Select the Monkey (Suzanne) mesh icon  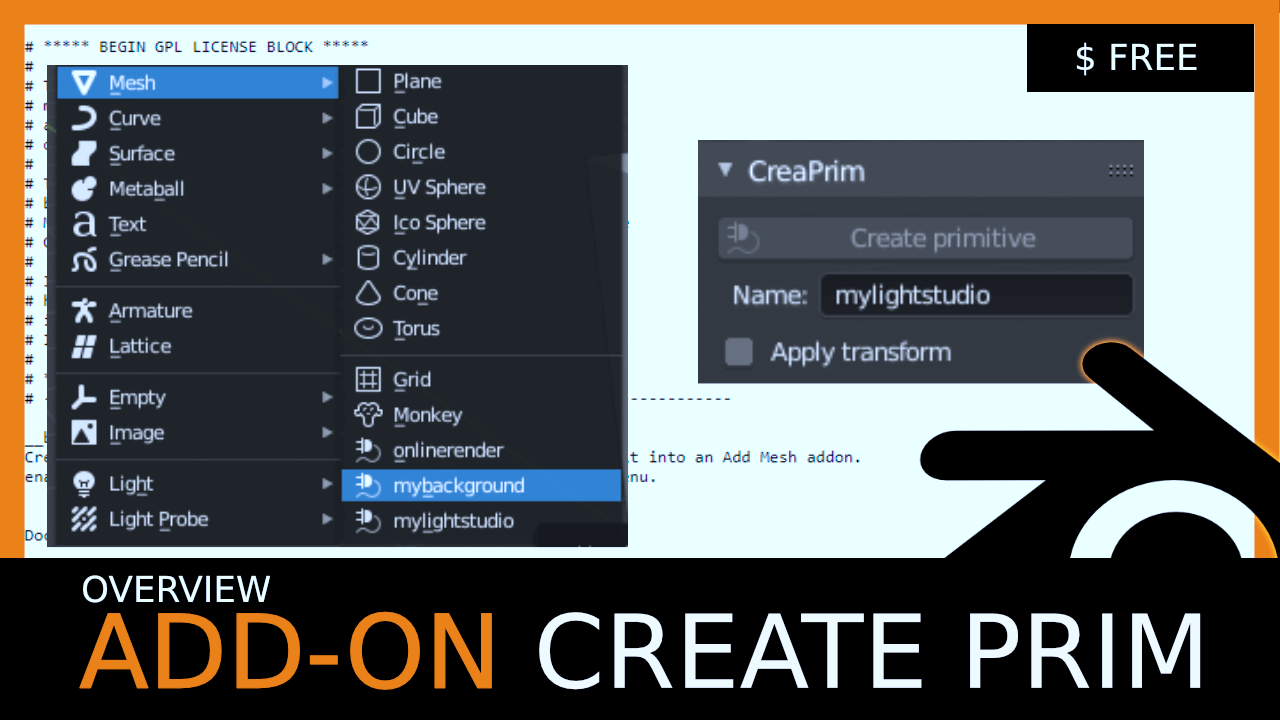point(368,414)
